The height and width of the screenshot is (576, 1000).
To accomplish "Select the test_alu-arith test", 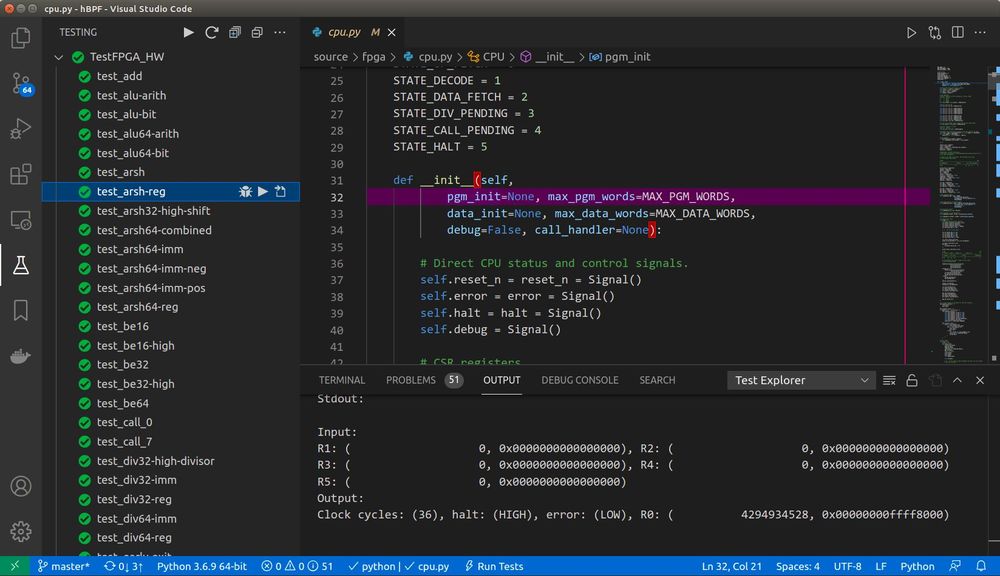I will coord(131,95).
